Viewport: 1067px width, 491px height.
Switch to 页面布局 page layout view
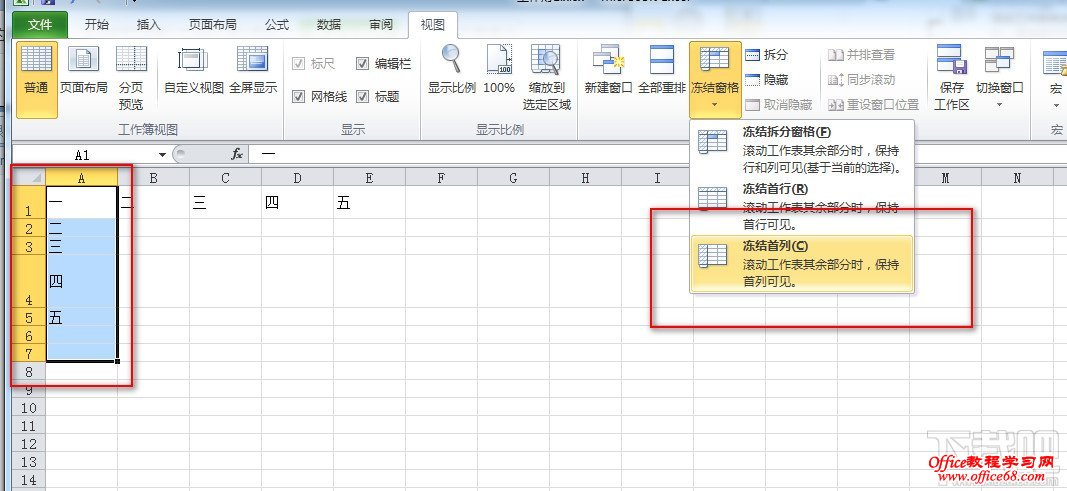[x=84, y=71]
